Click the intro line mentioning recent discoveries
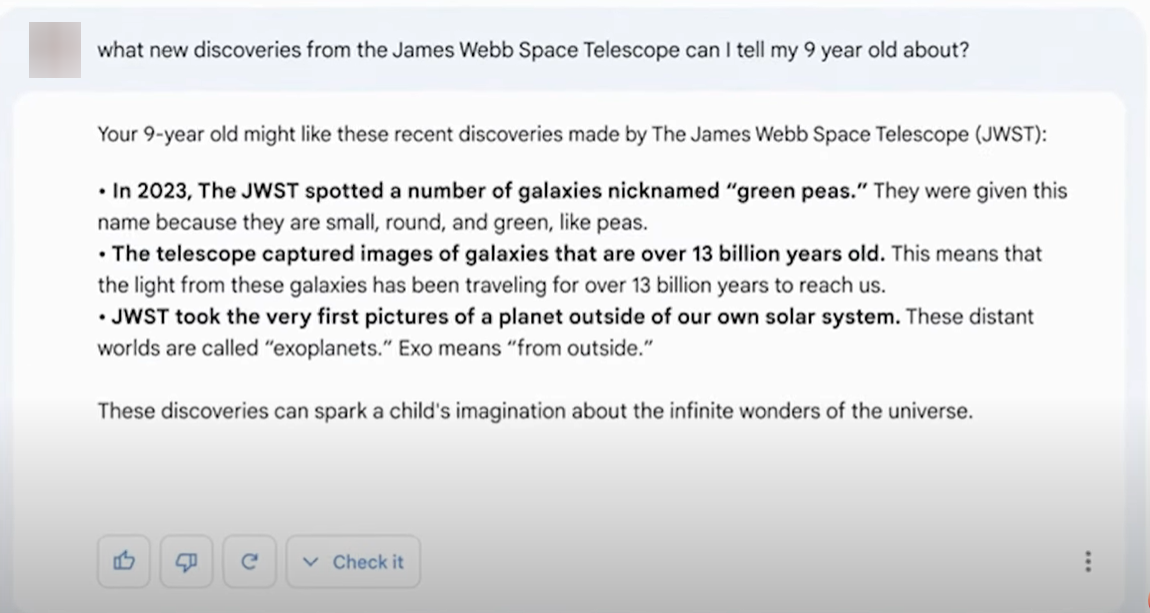This screenshot has height=613, width=1150. [x=572, y=135]
